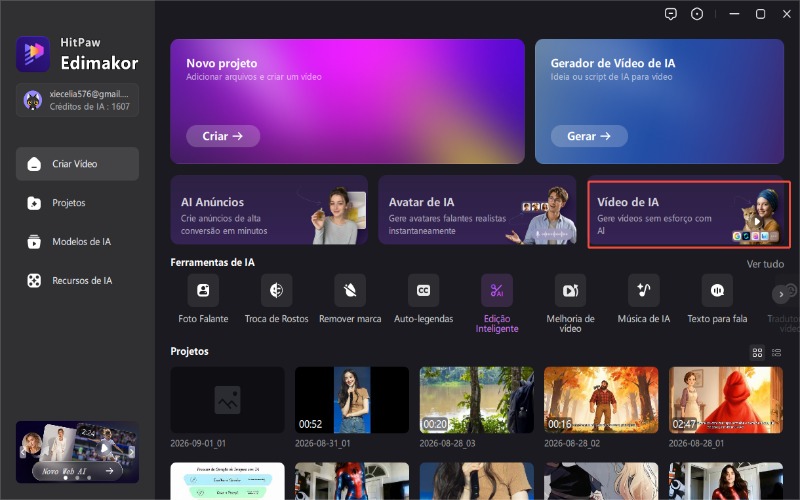Go to next promo banner slide
Viewport: 800px width, 500px height.
(x=132, y=452)
